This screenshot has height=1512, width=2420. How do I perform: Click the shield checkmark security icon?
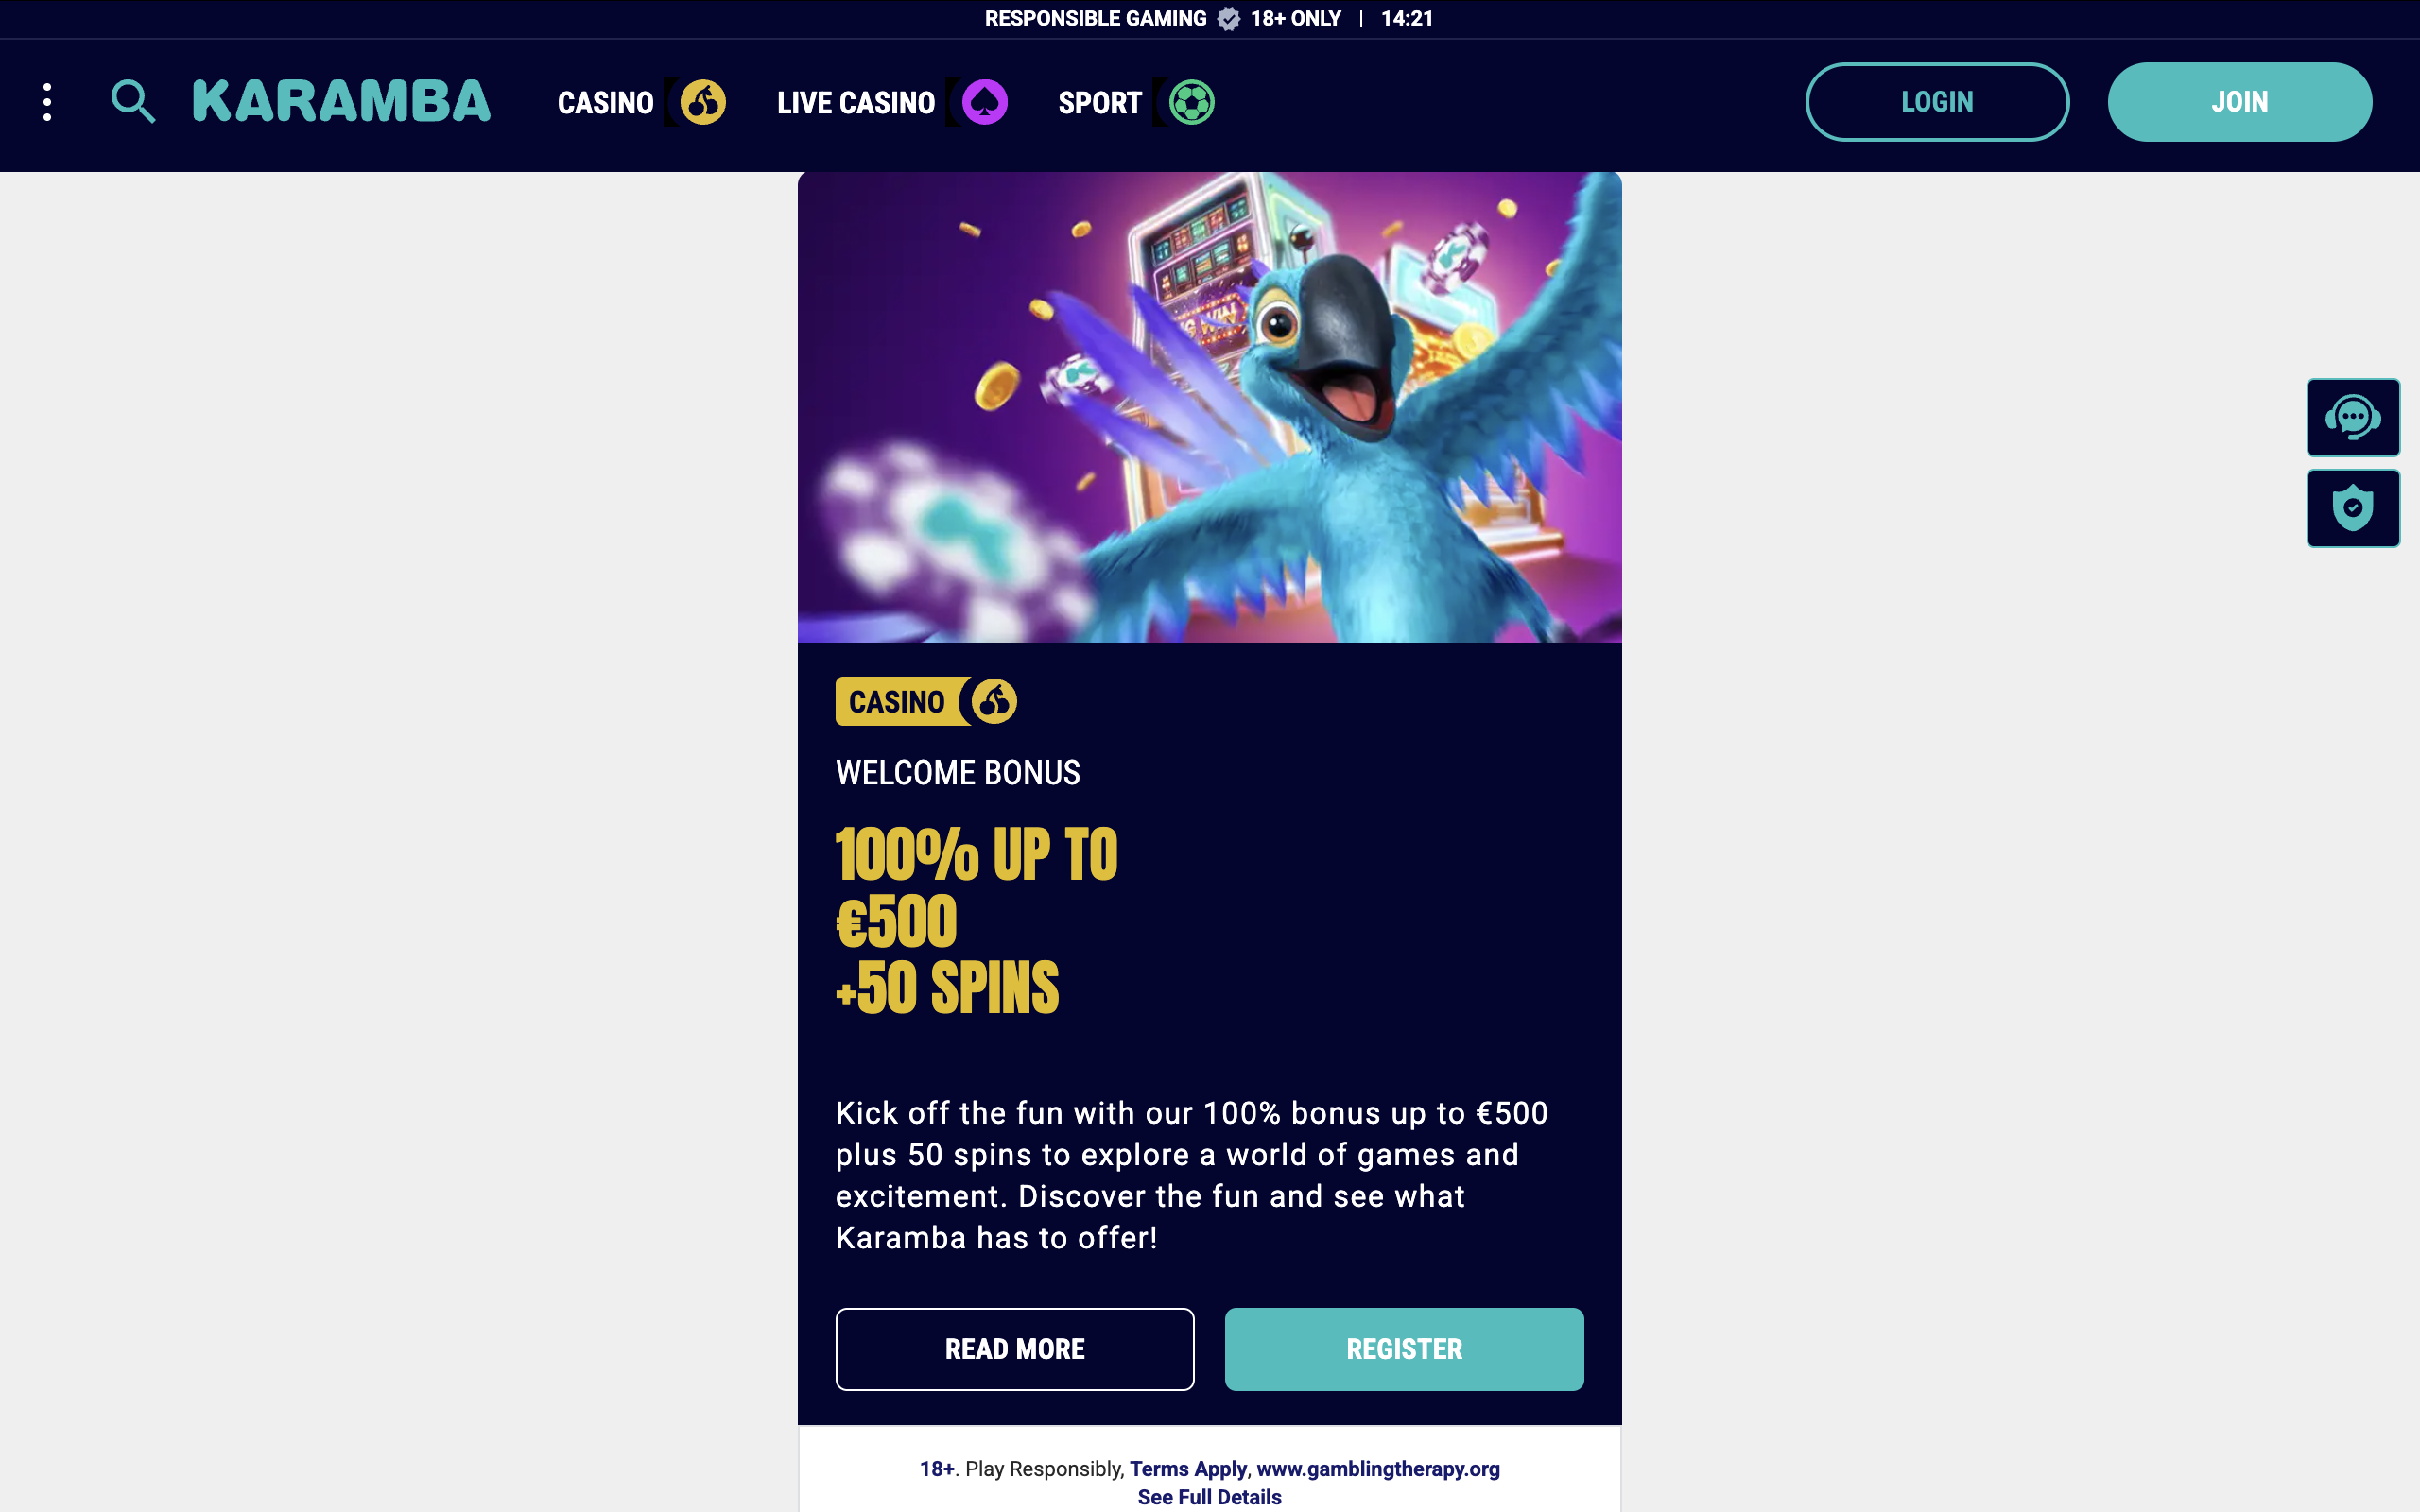pyautogui.click(x=2353, y=508)
